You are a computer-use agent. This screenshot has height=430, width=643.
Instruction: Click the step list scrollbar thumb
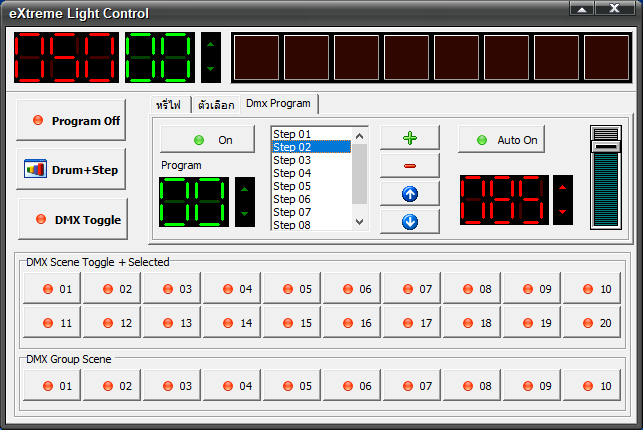[x=360, y=174]
